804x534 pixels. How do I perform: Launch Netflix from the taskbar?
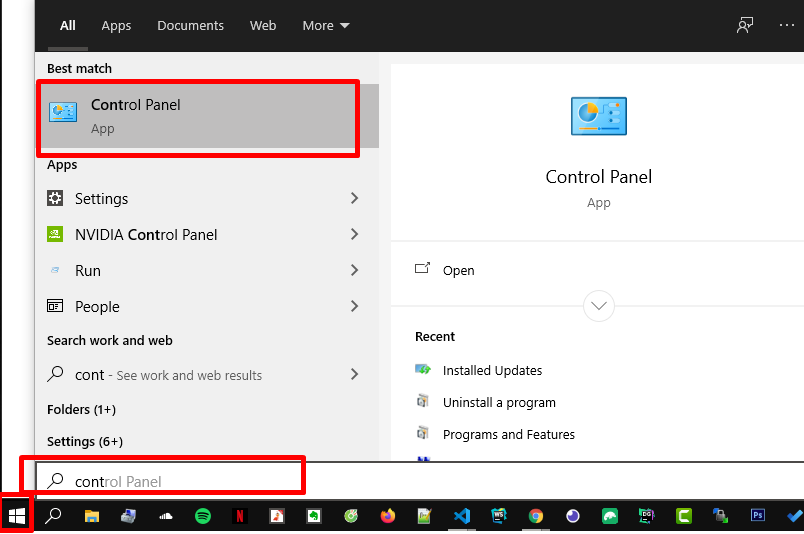point(239,516)
